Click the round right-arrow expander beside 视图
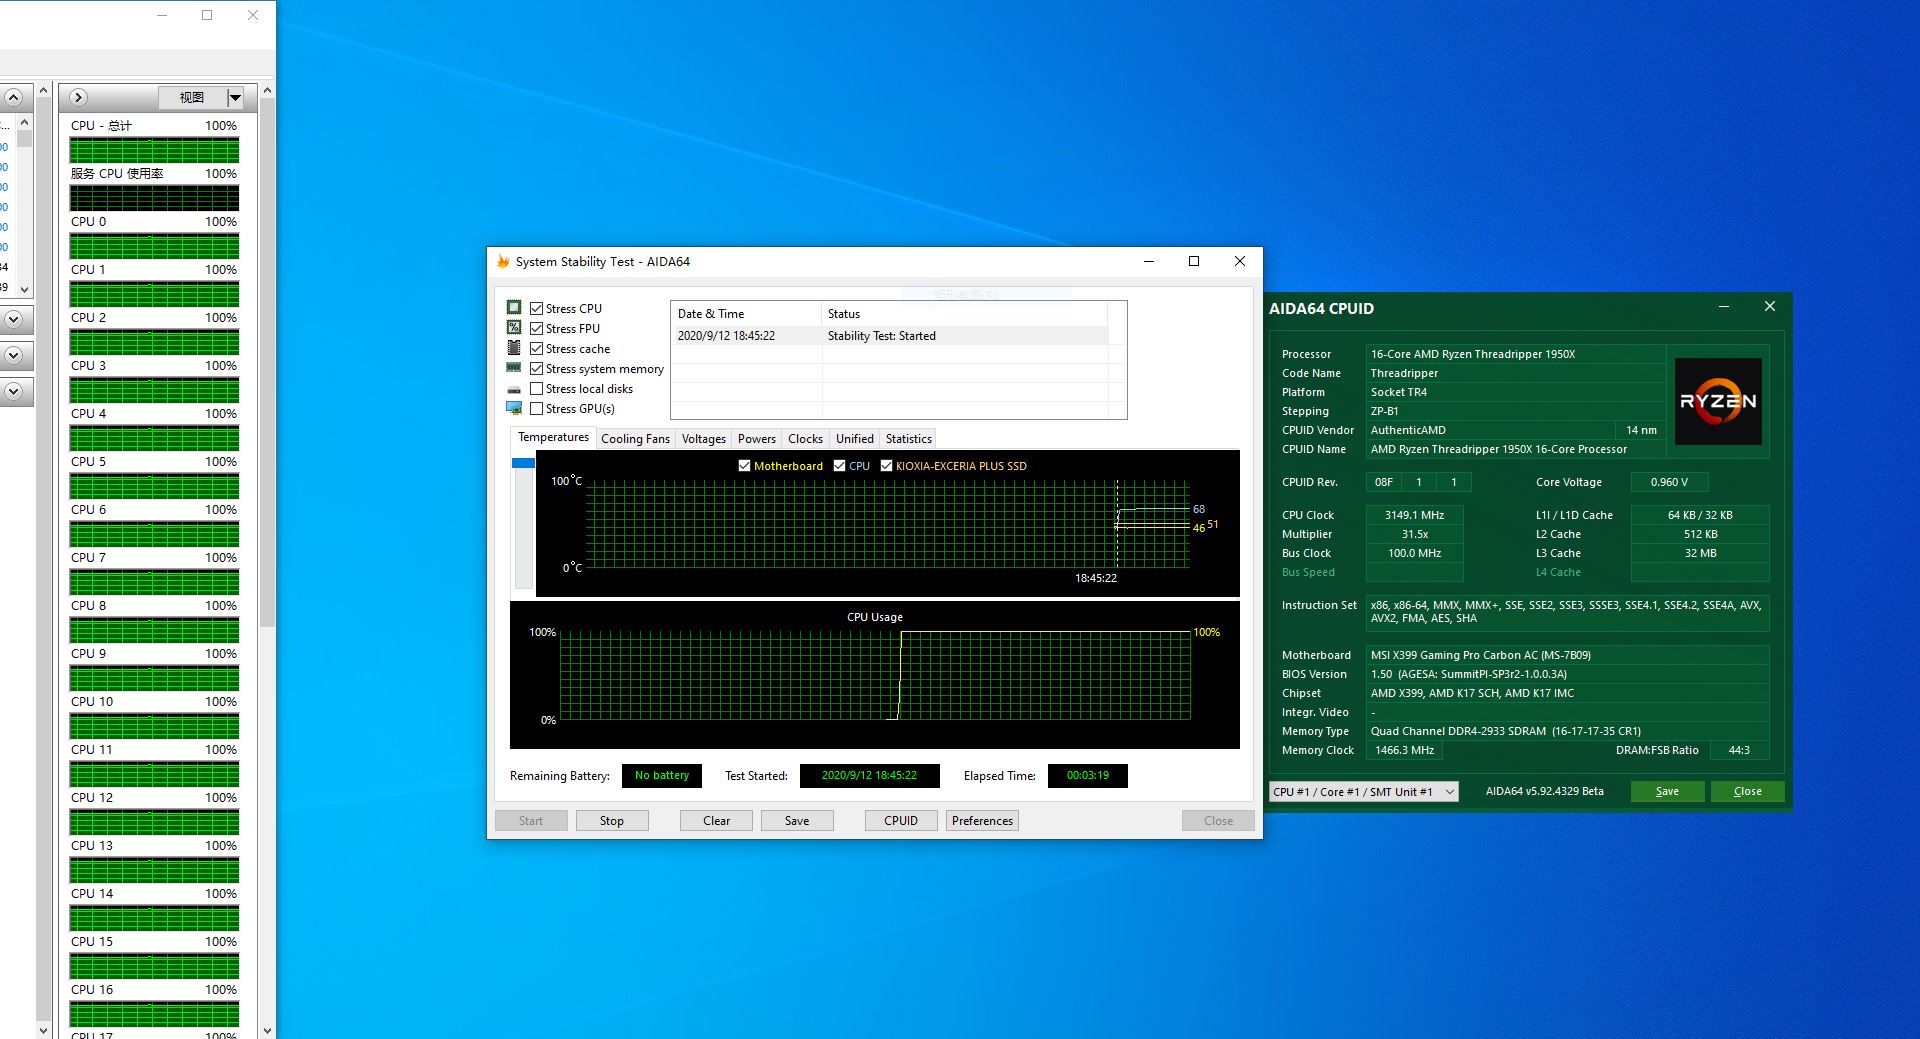This screenshot has width=1920, height=1039. (x=79, y=98)
